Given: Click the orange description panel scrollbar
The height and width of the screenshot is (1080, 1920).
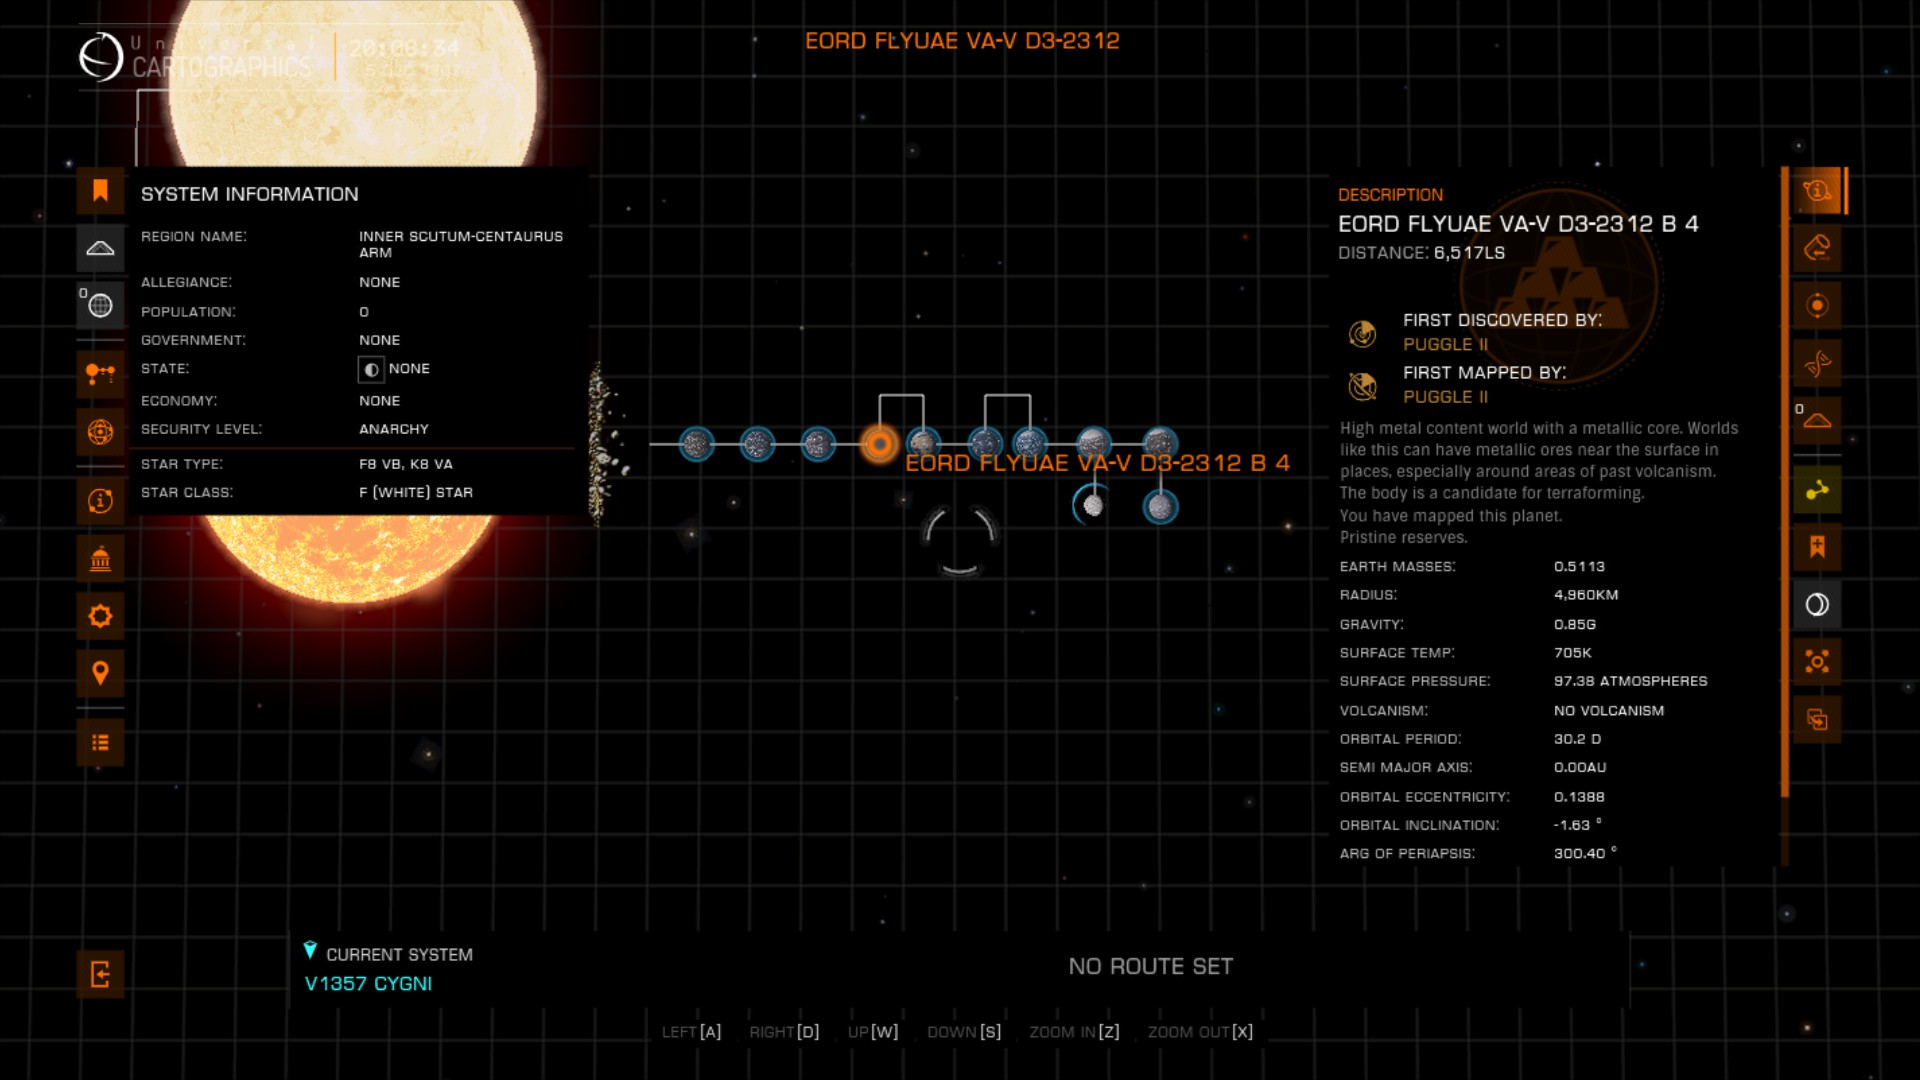Looking at the screenshot, I should (x=1784, y=482).
